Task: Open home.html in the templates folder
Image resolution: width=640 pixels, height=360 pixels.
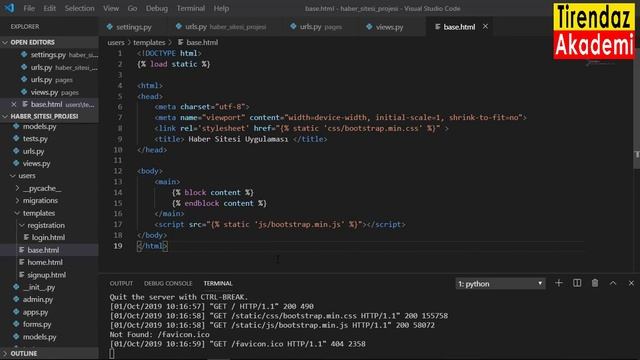Action: coord(44,262)
